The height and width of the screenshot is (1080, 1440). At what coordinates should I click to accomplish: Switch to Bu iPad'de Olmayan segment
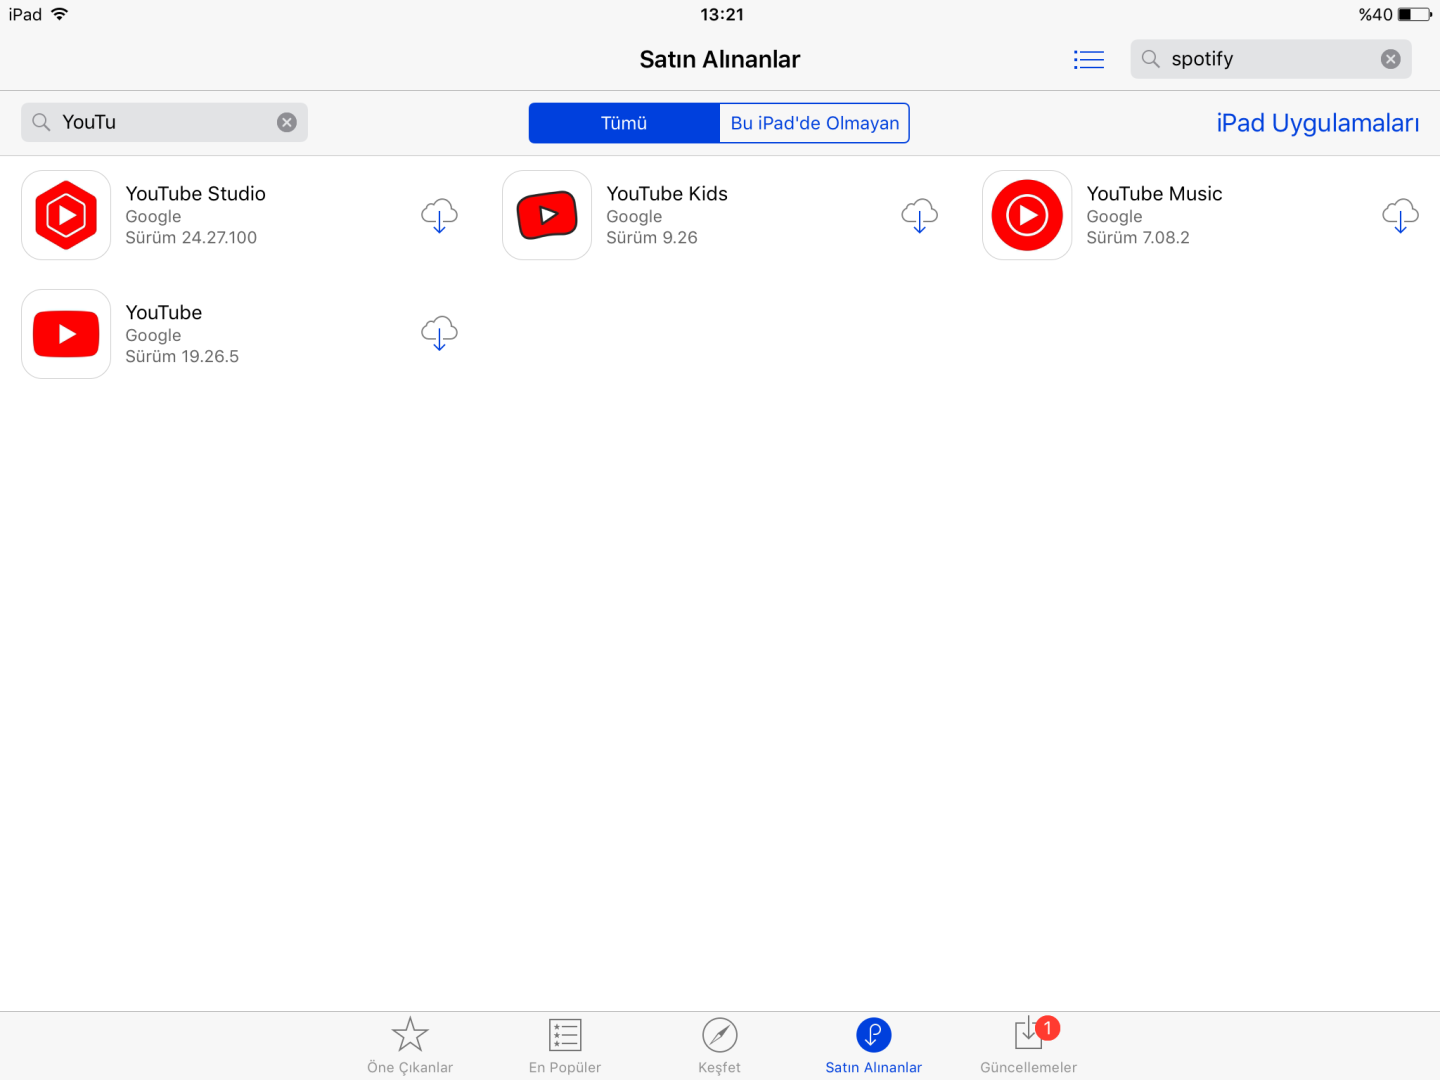pos(814,123)
